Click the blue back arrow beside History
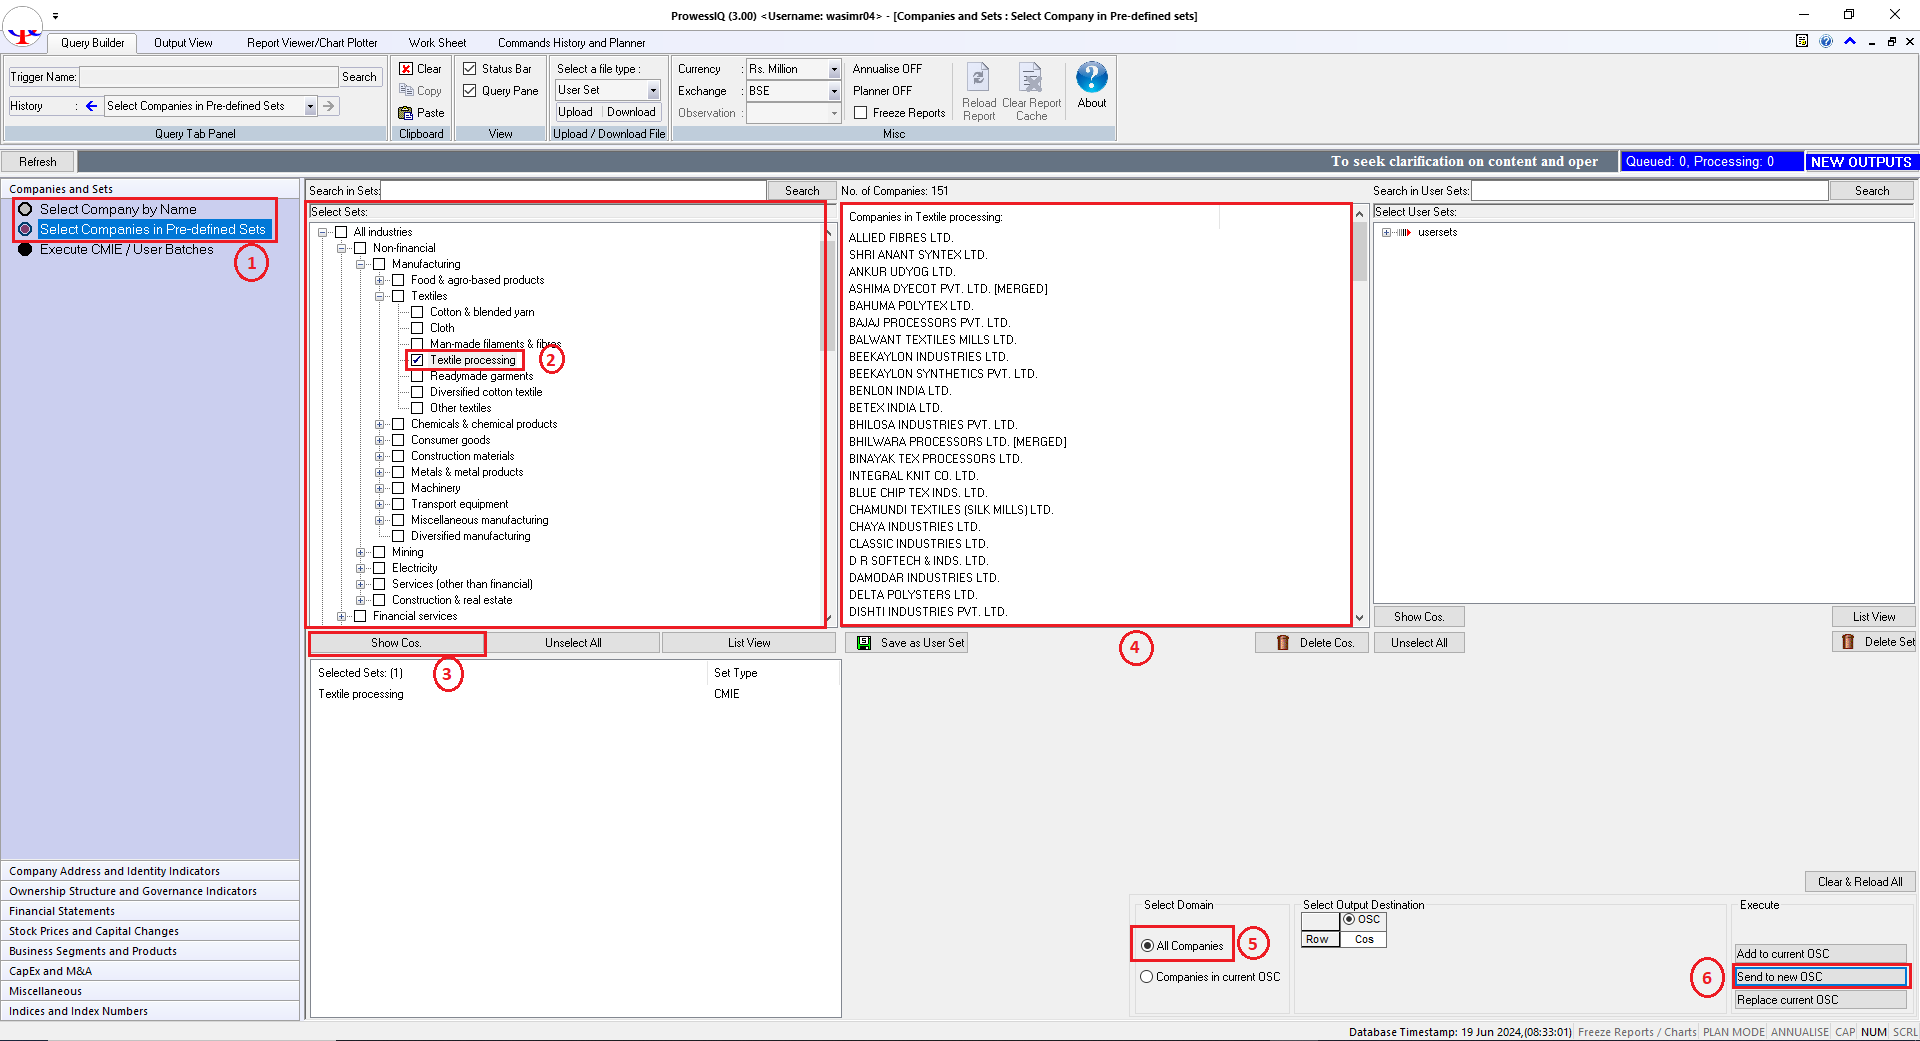Screen dimensions: 1920x1041 pyautogui.click(x=91, y=106)
